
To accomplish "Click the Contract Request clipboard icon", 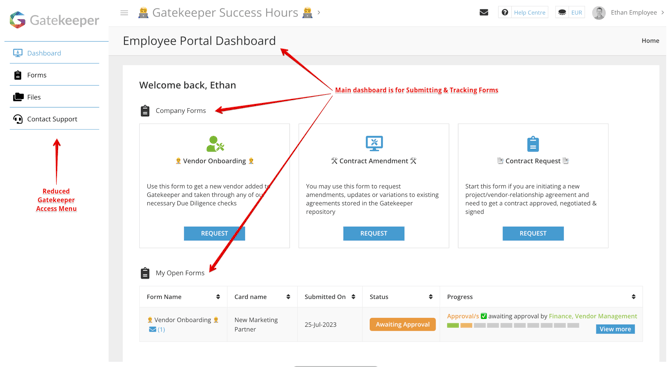I will click(533, 144).
